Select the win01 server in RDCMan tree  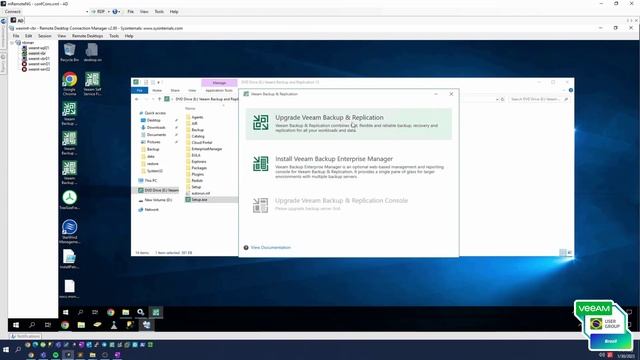point(39,64)
